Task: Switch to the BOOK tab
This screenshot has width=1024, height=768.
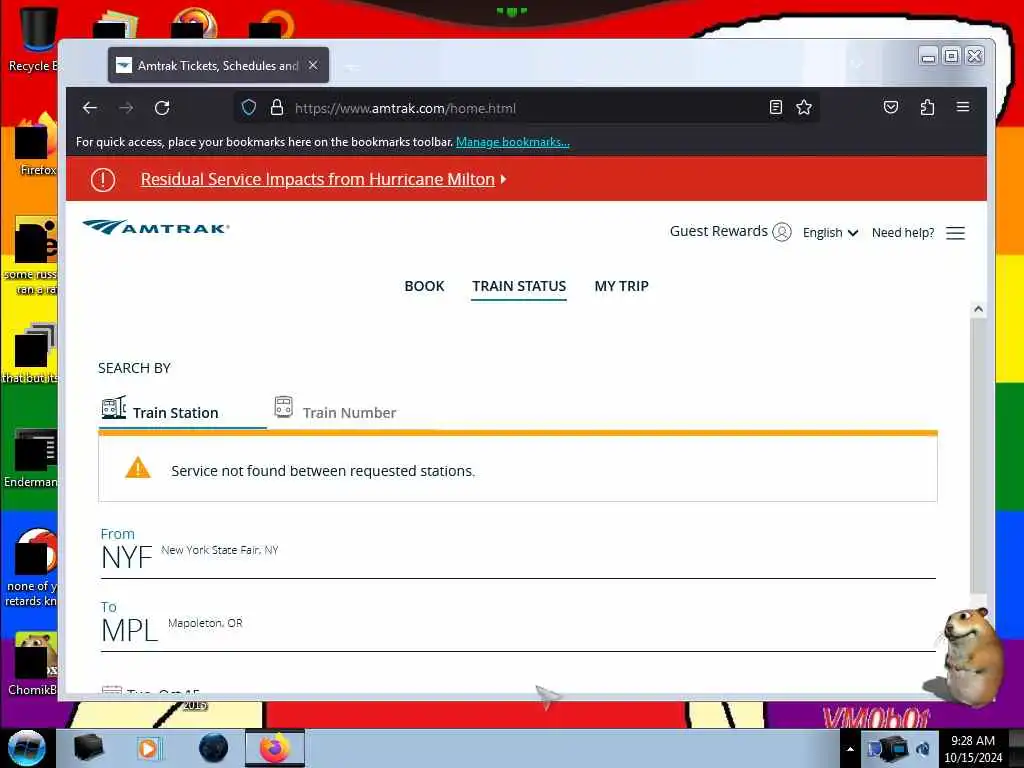Action: coord(424,286)
